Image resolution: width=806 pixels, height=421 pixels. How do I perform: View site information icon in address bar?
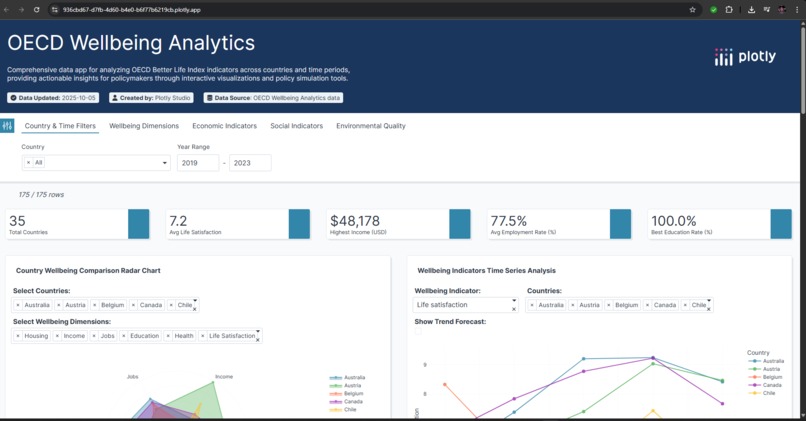[55, 10]
